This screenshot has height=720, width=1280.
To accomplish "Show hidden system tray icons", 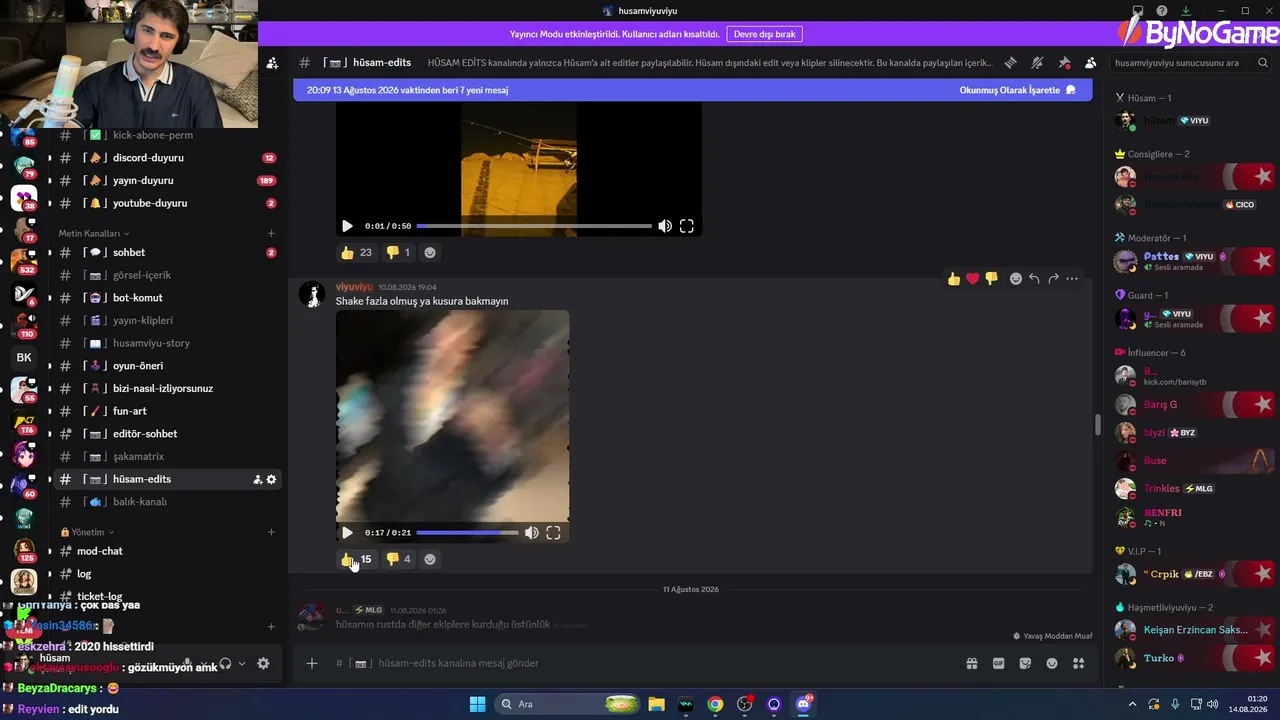I will pos(1130,704).
